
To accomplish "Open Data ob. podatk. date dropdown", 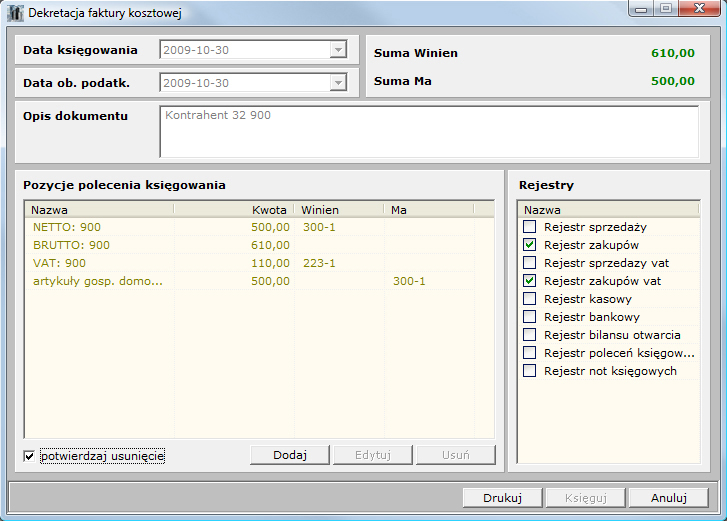I will click(338, 83).
